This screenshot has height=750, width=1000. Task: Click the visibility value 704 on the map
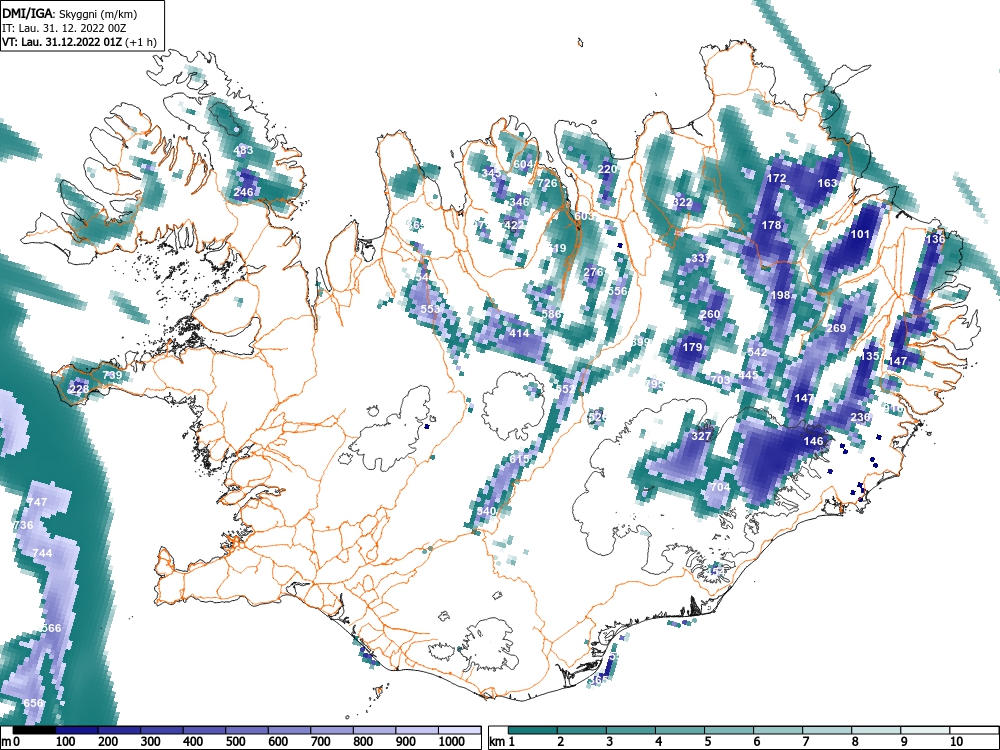(720, 487)
